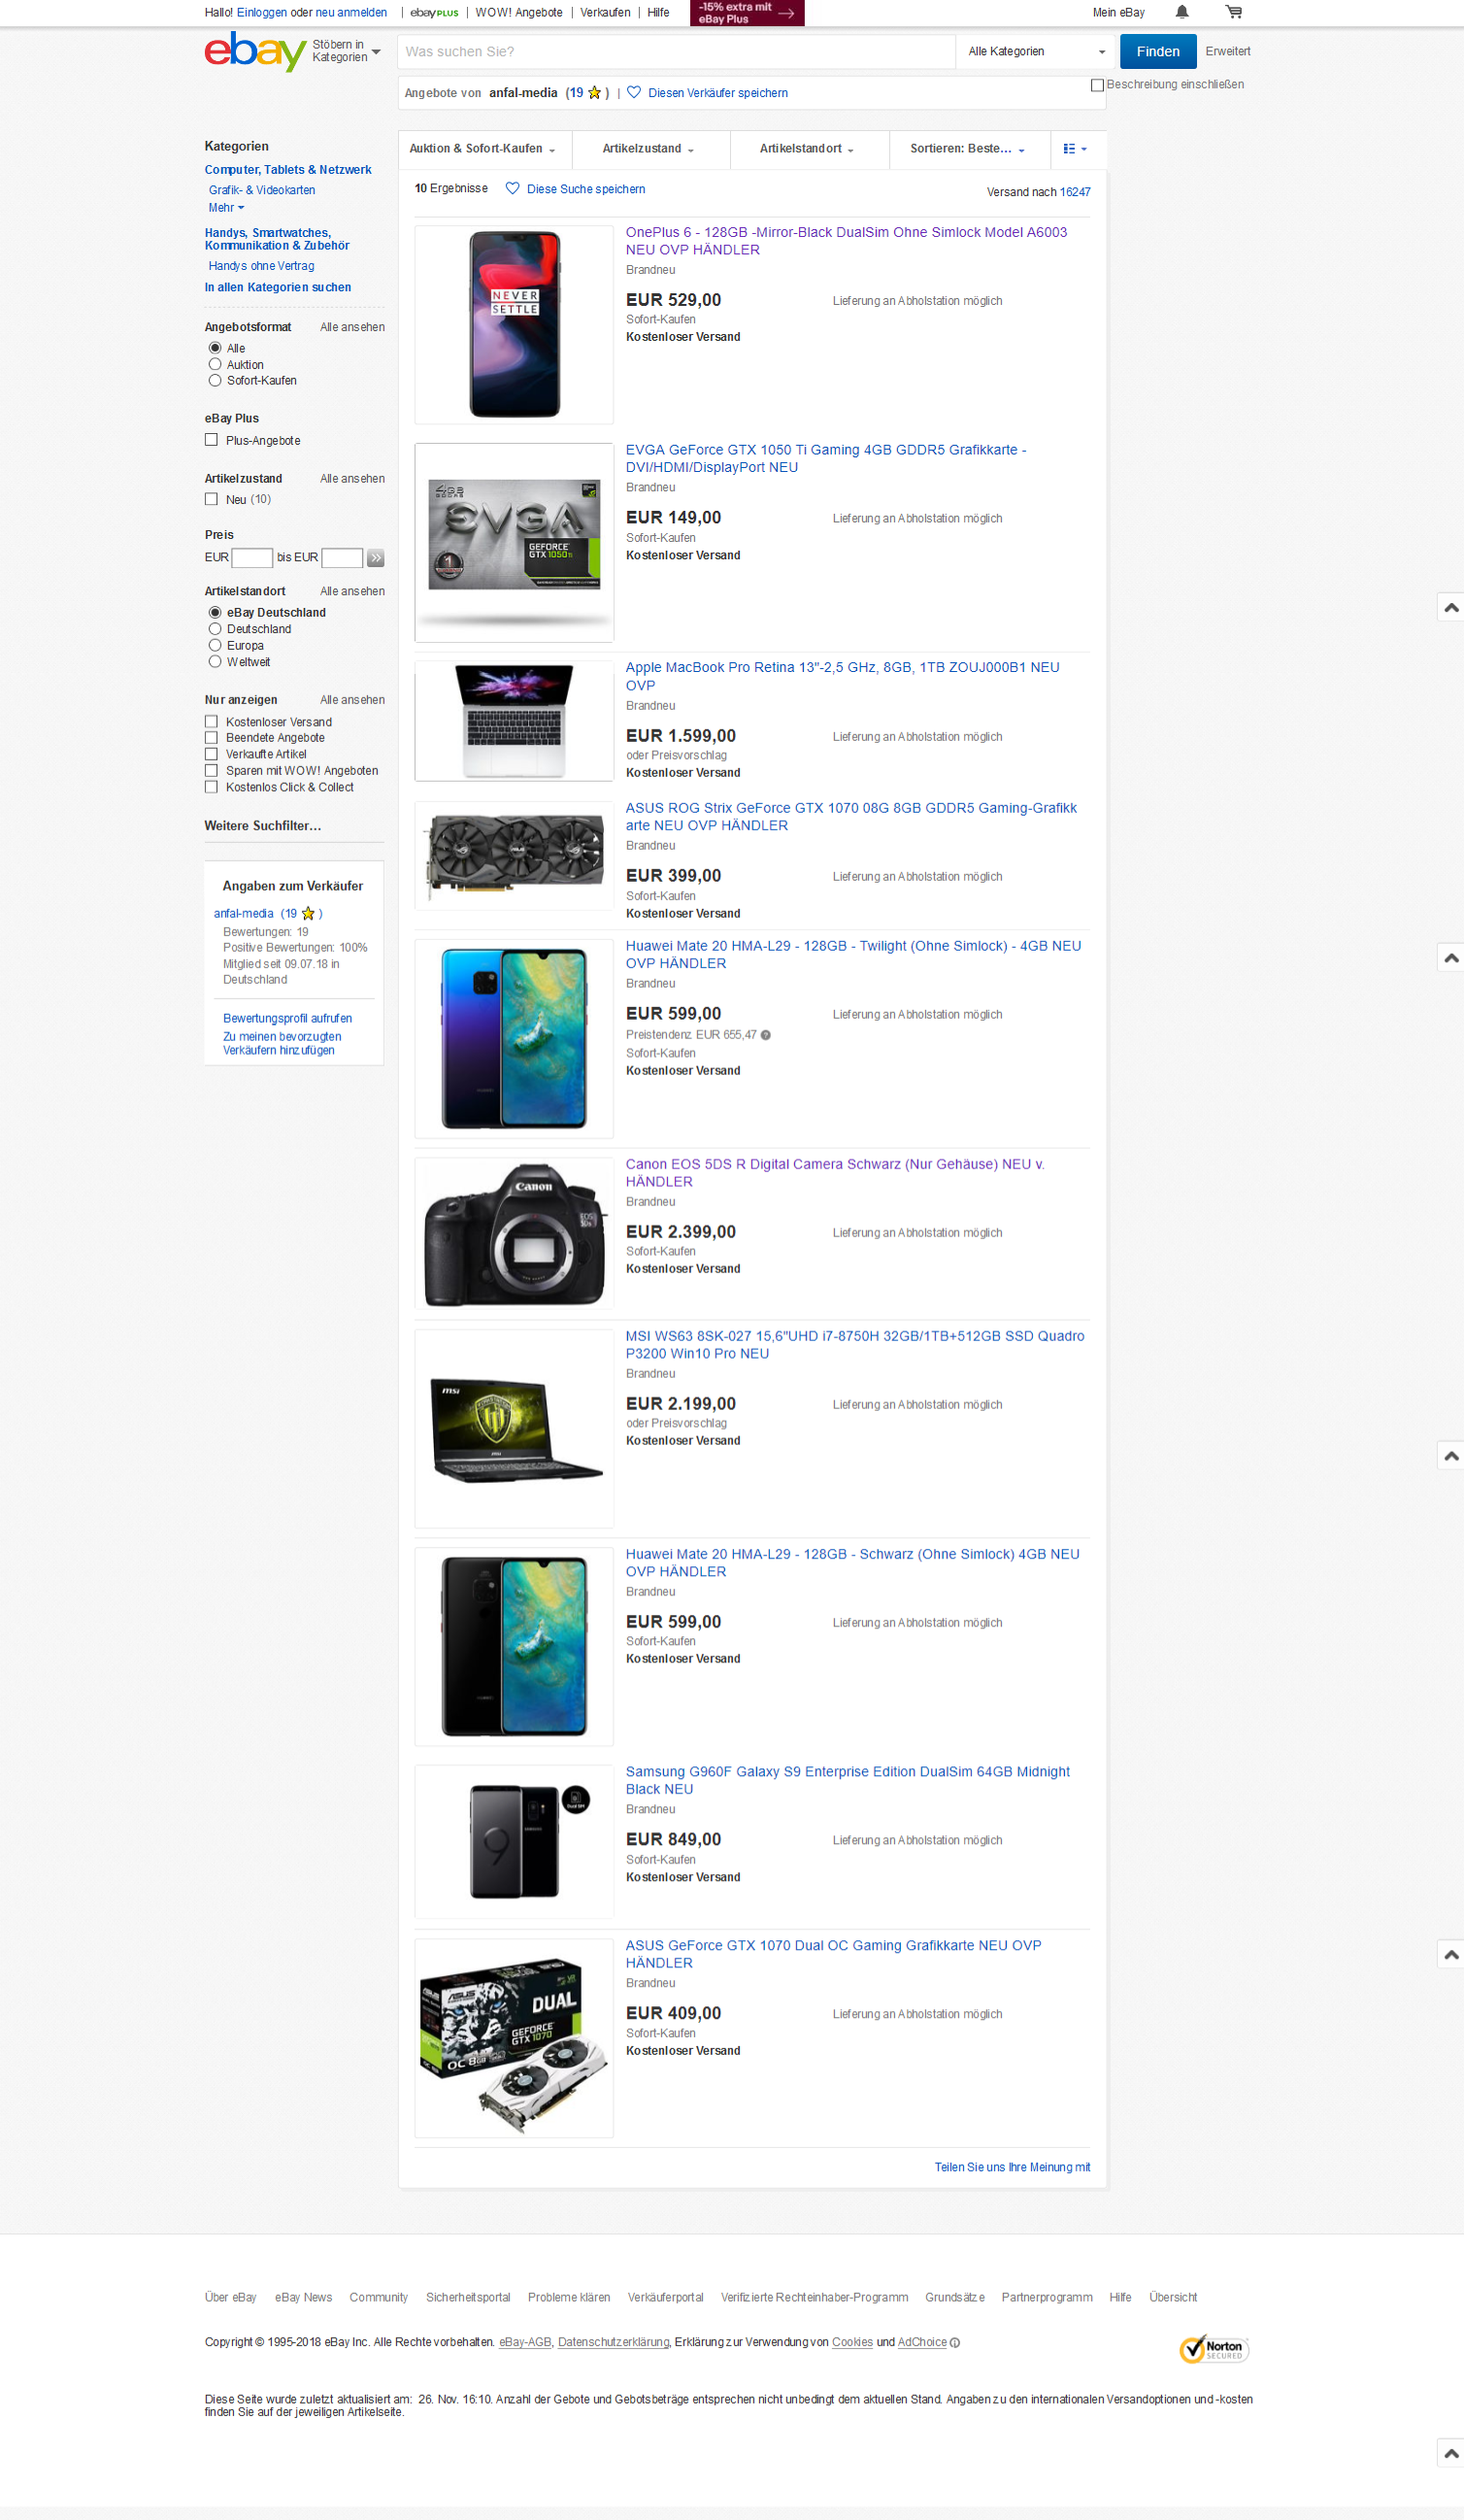
Task: Open Bewertungsprofil aufrufen link
Action: 287,1019
